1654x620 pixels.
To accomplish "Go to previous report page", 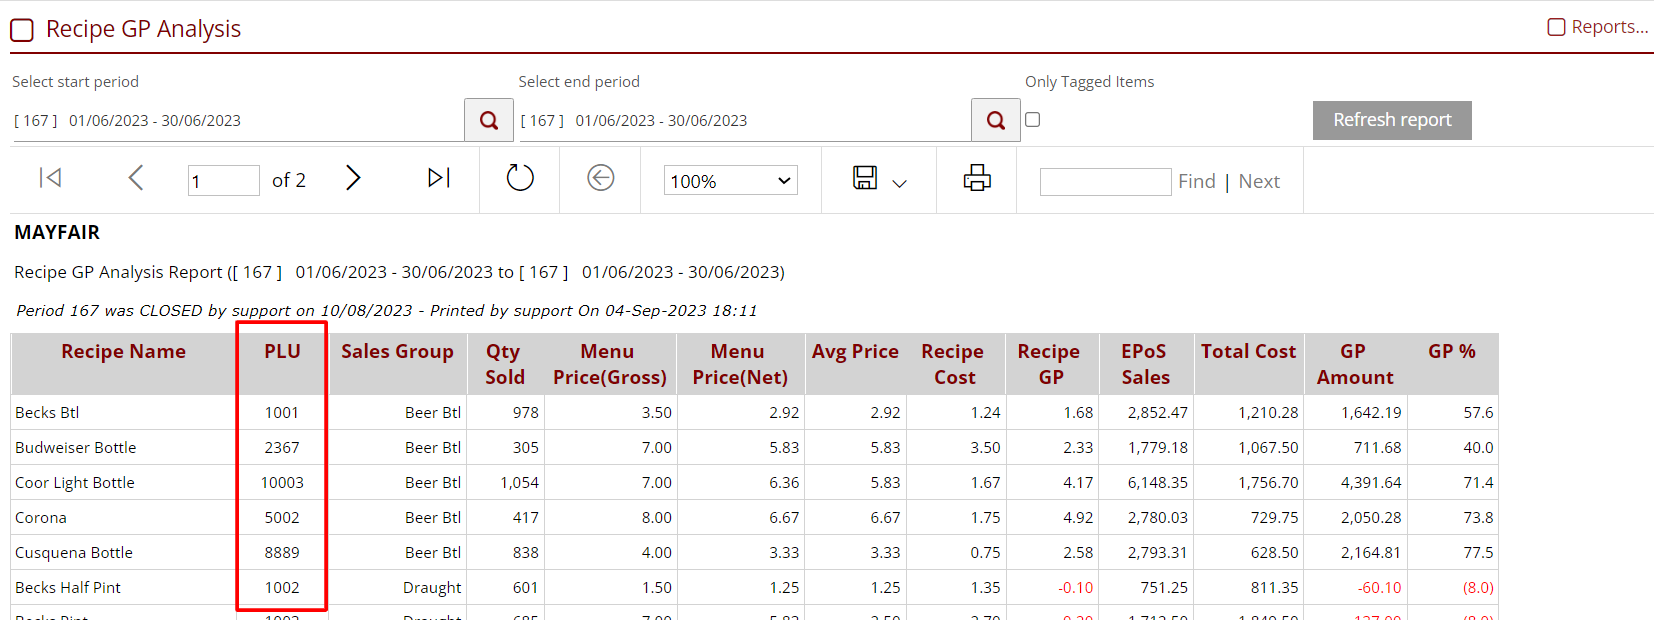I will tap(136, 178).
